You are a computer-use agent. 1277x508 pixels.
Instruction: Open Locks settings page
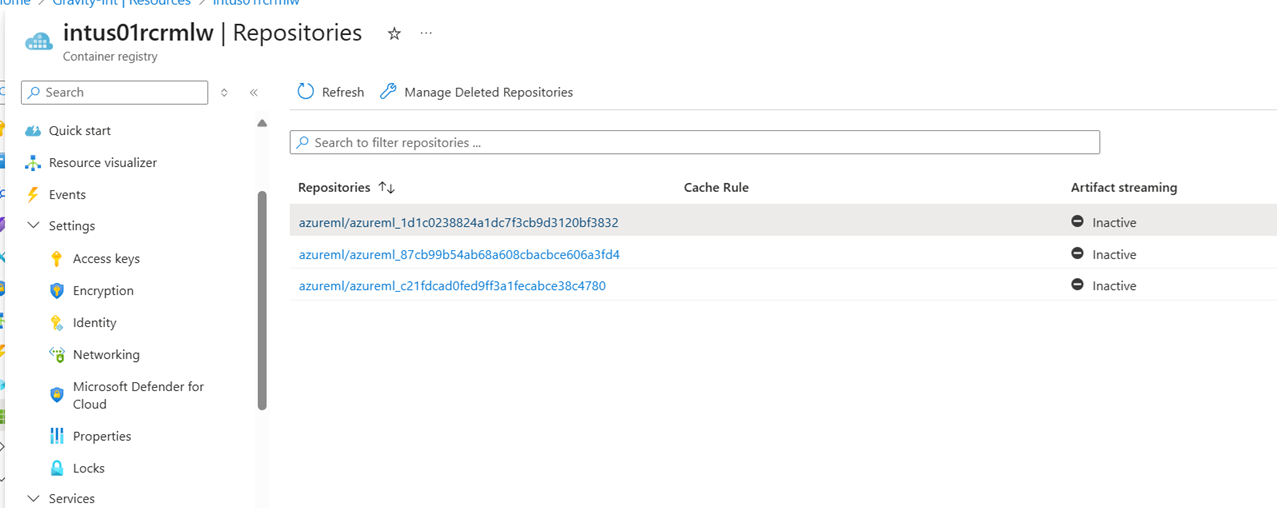click(x=89, y=469)
